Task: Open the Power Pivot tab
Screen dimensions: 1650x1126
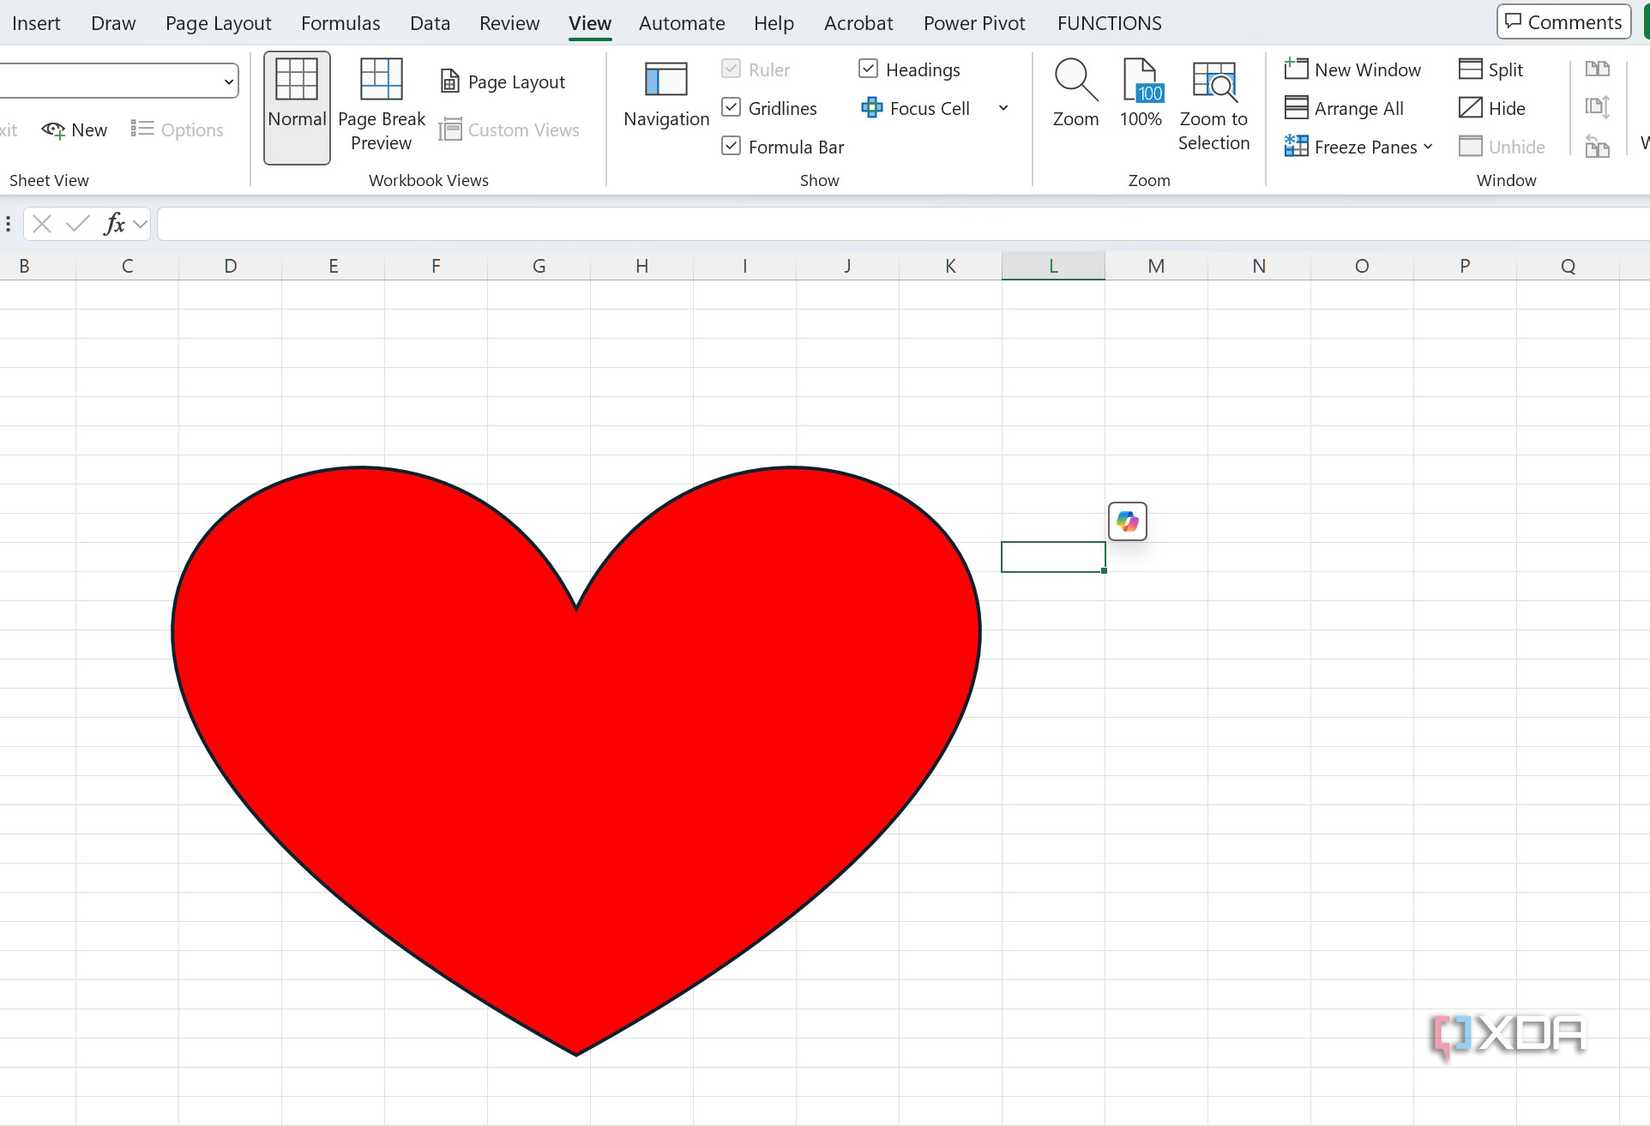Action: click(x=973, y=22)
